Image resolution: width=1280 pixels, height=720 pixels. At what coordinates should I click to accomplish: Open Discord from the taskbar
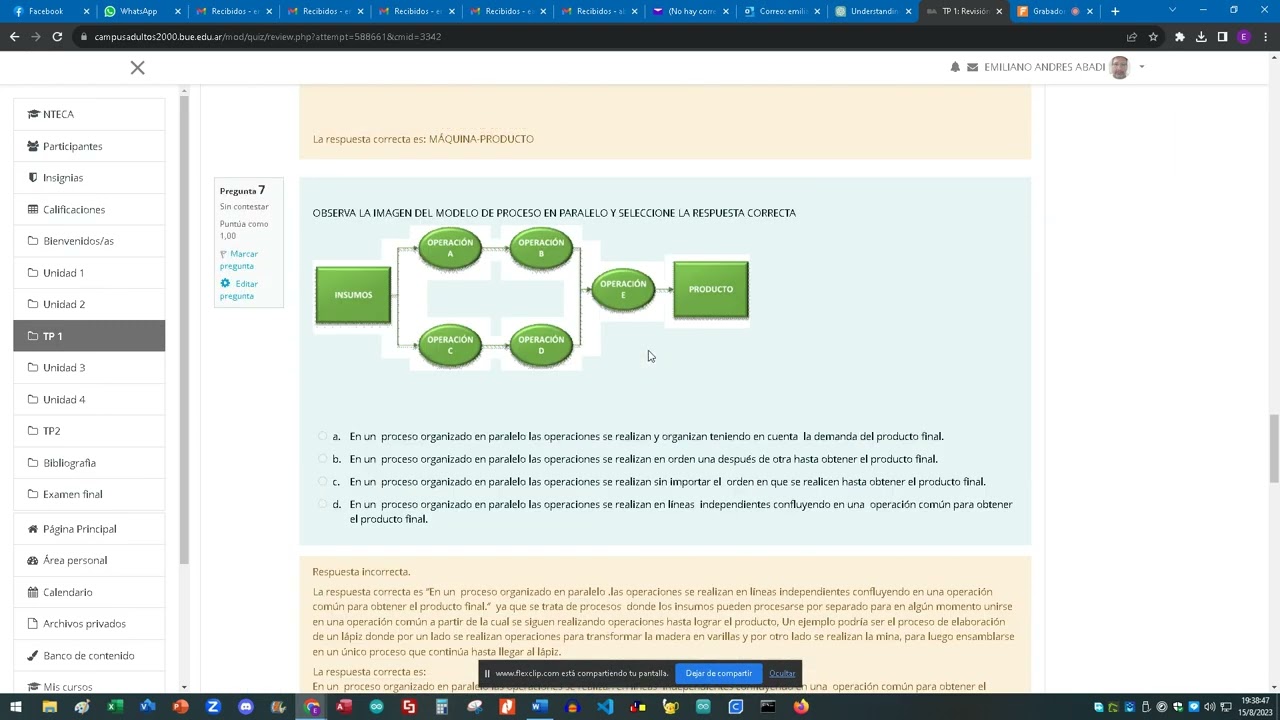click(246, 707)
